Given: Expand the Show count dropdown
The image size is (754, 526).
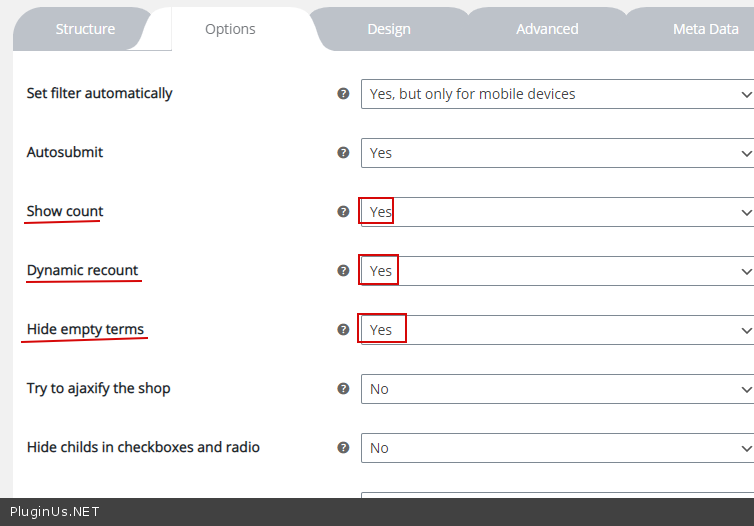Looking at the screenshot, I should pos(557,212).
